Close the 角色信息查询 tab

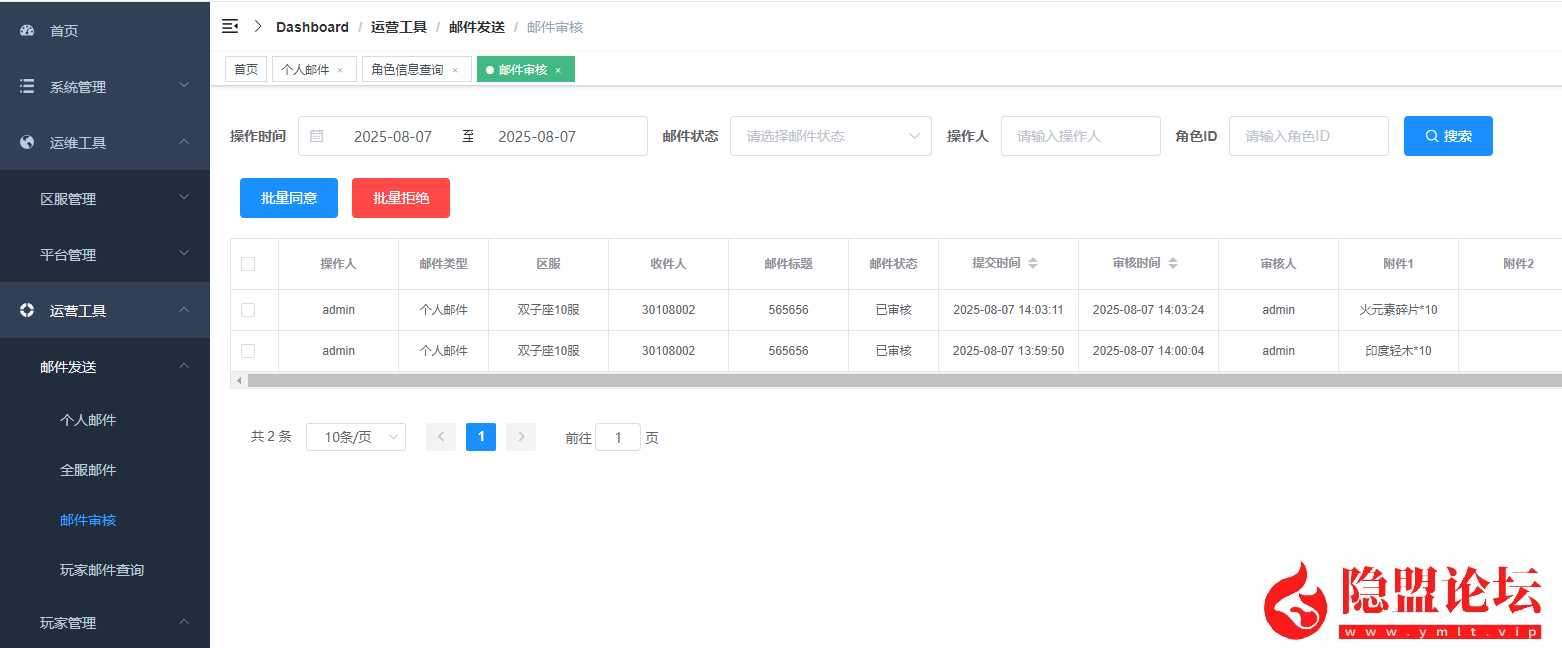tap(455, 70)
